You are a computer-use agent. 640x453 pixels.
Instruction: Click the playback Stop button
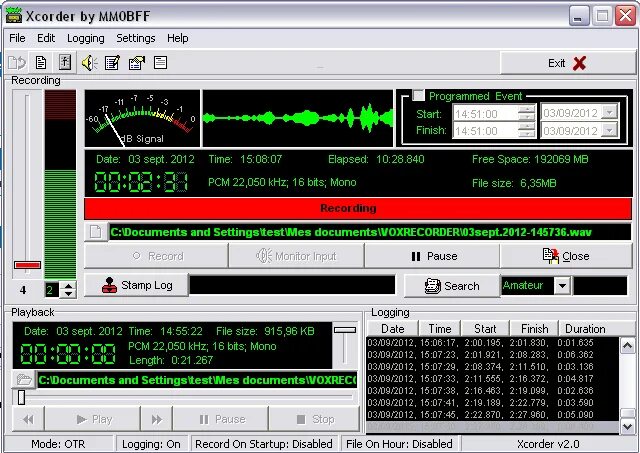pos(314,419)
